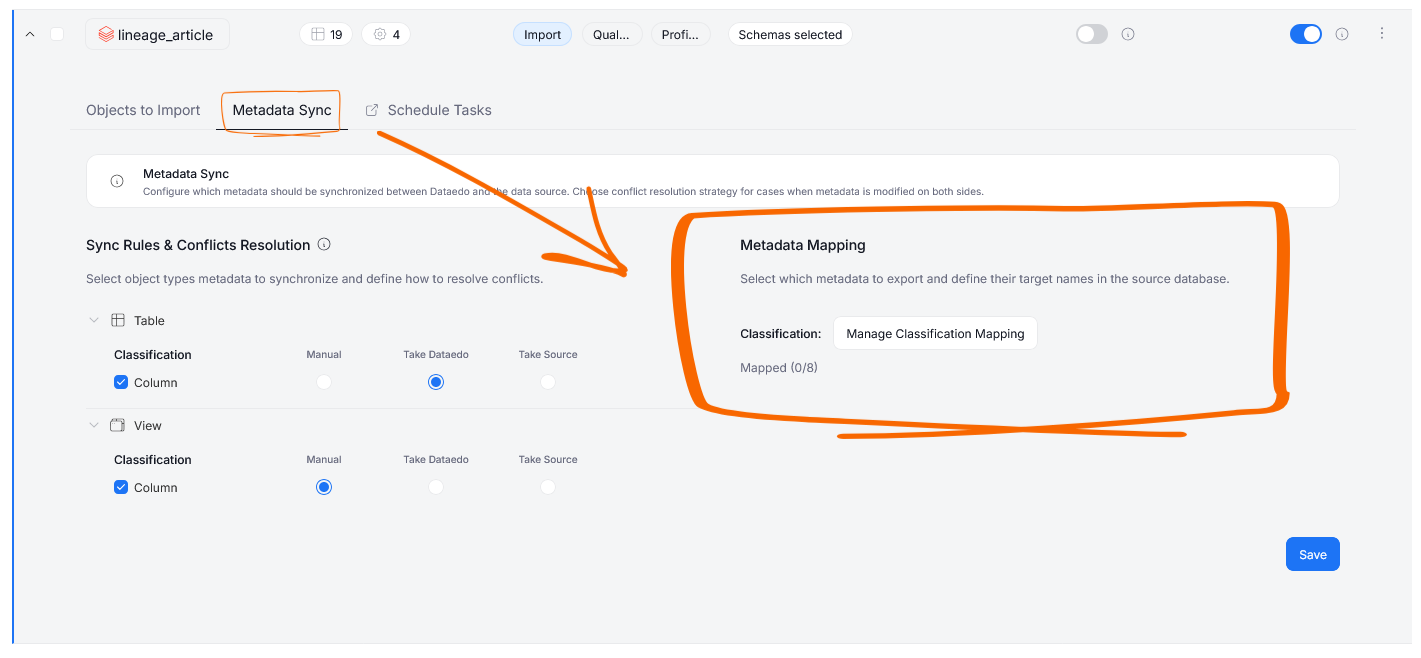The height and width of the screenshot is (658, 1421).
Task: Open the Schedule Tasks tab
Action: (x=429, y=110)
